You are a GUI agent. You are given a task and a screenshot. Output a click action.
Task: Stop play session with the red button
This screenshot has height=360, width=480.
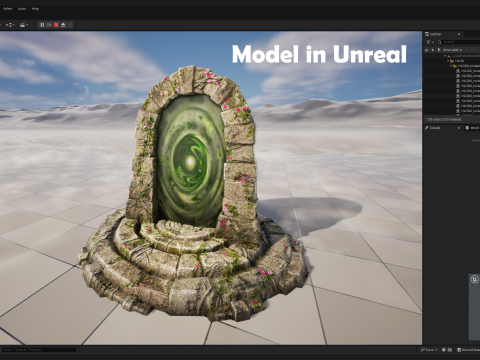[56, 25]
